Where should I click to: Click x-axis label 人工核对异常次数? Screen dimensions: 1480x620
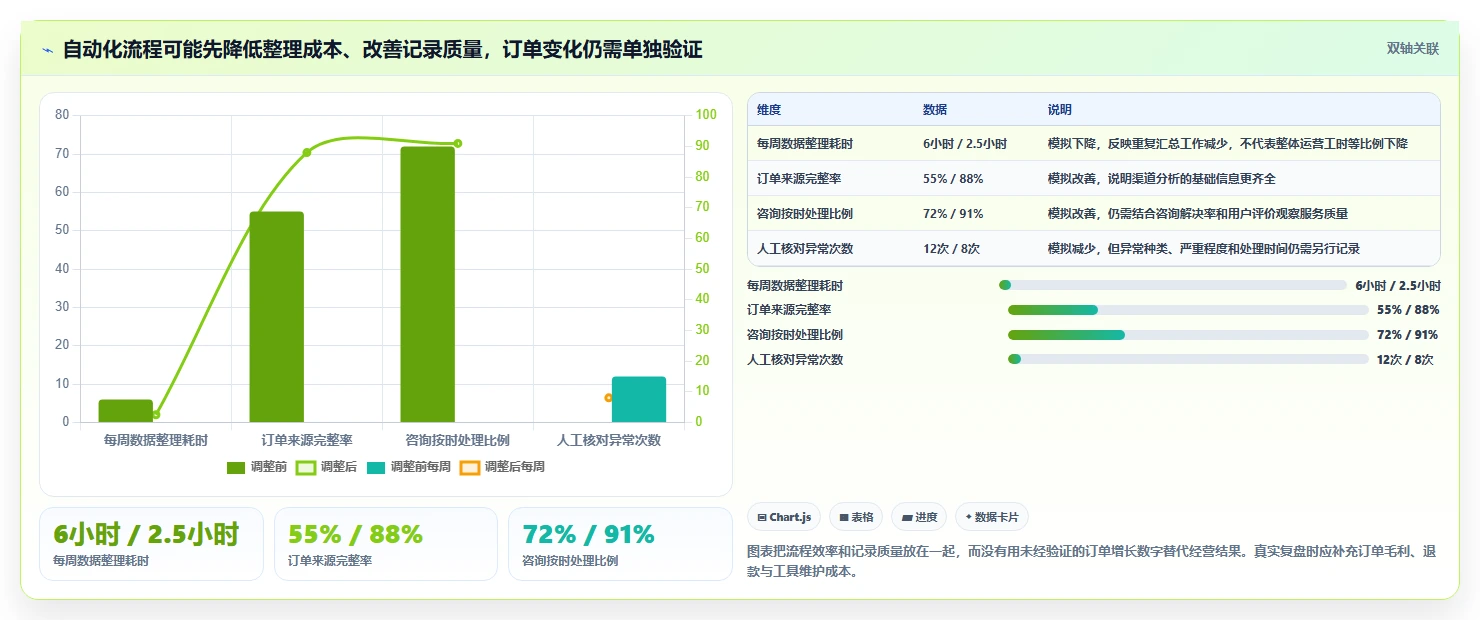tap(609, 440)
